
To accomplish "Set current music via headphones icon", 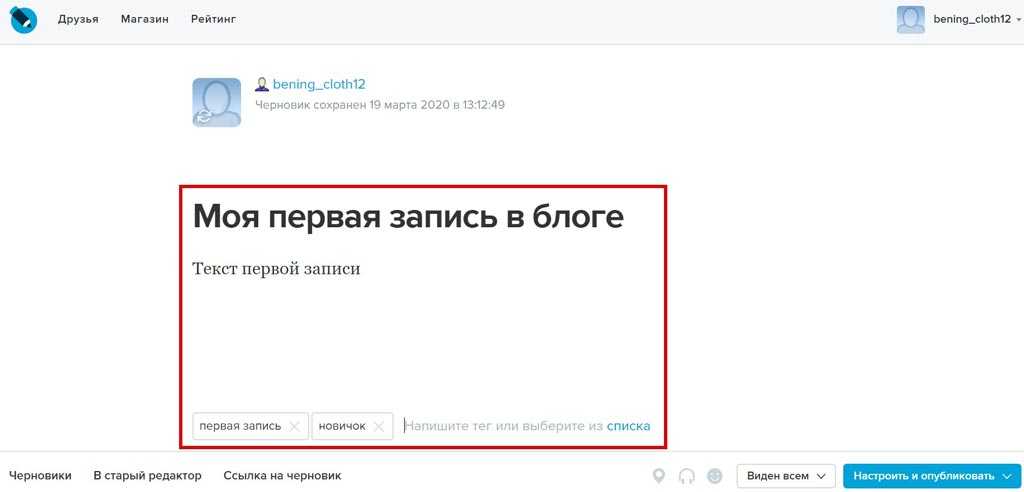I will (686, 476).
